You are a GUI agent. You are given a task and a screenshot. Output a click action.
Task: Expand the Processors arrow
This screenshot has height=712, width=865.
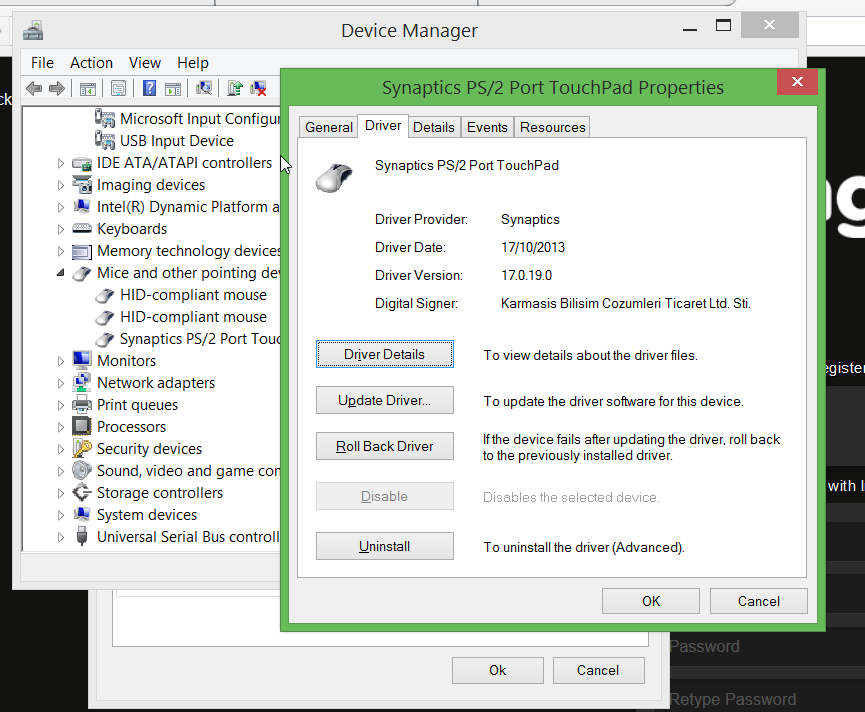pos(61,427)
